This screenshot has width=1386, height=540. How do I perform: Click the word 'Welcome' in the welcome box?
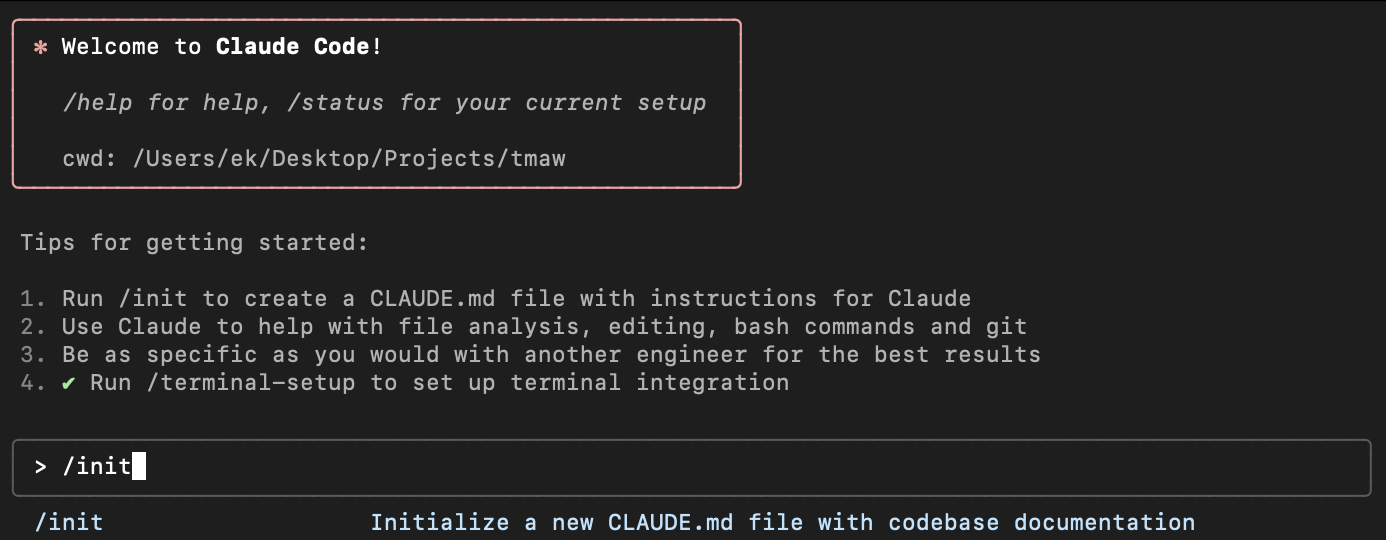point(111,47)
